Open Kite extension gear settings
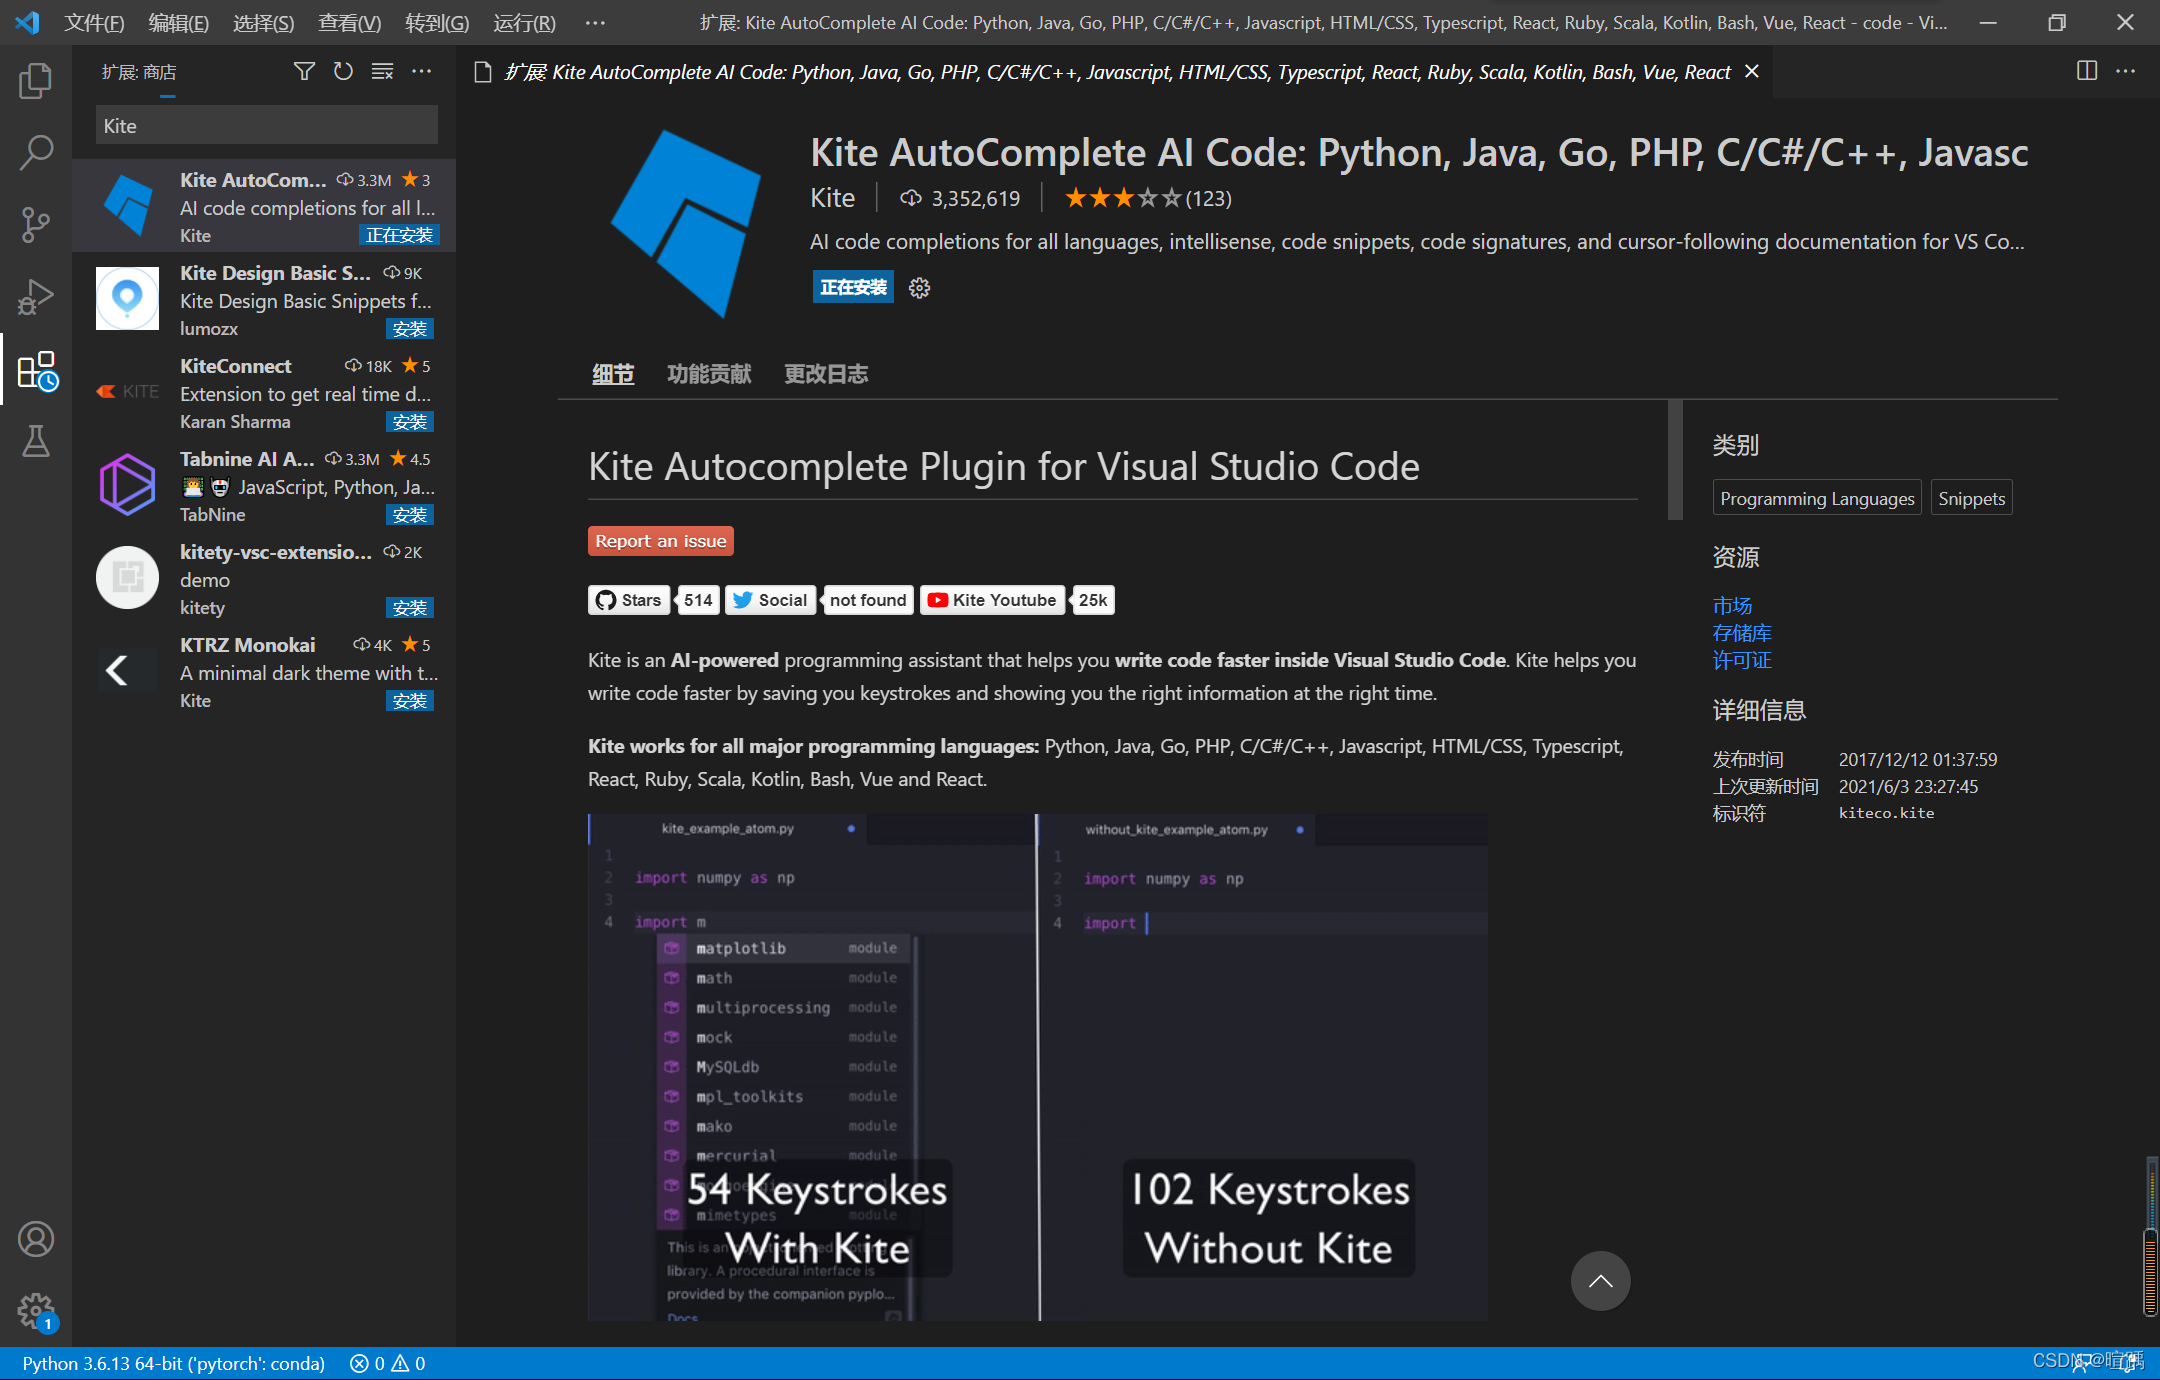 coord(919,288)
